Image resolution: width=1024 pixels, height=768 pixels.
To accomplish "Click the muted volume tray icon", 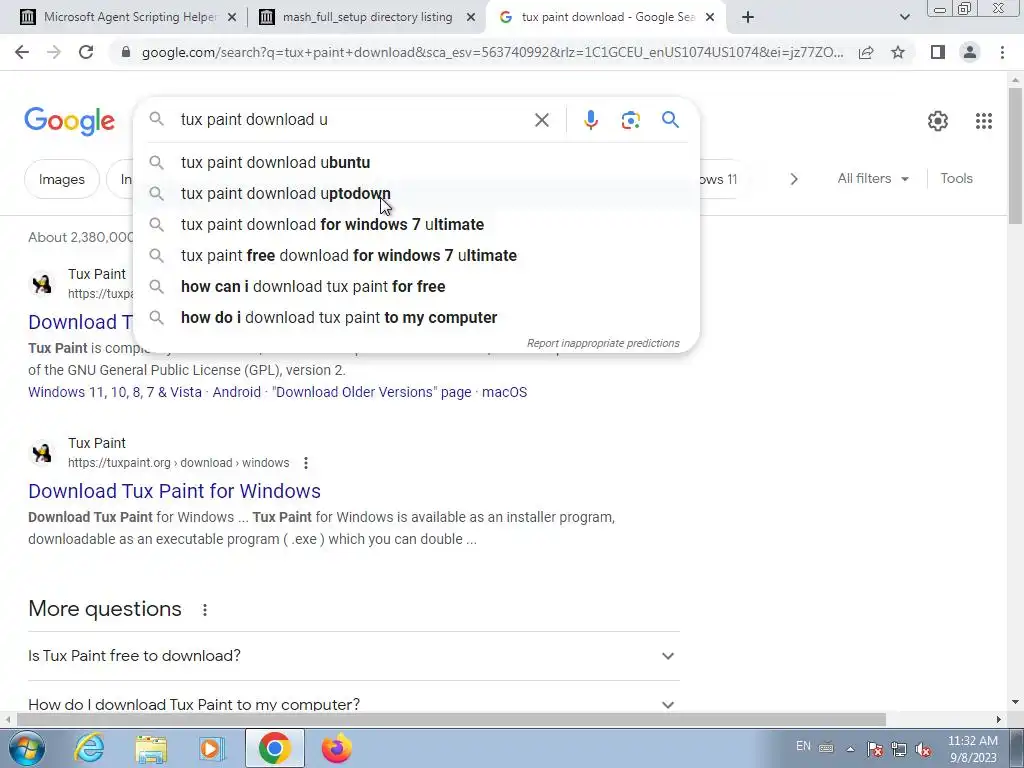I will pos(923,749).
